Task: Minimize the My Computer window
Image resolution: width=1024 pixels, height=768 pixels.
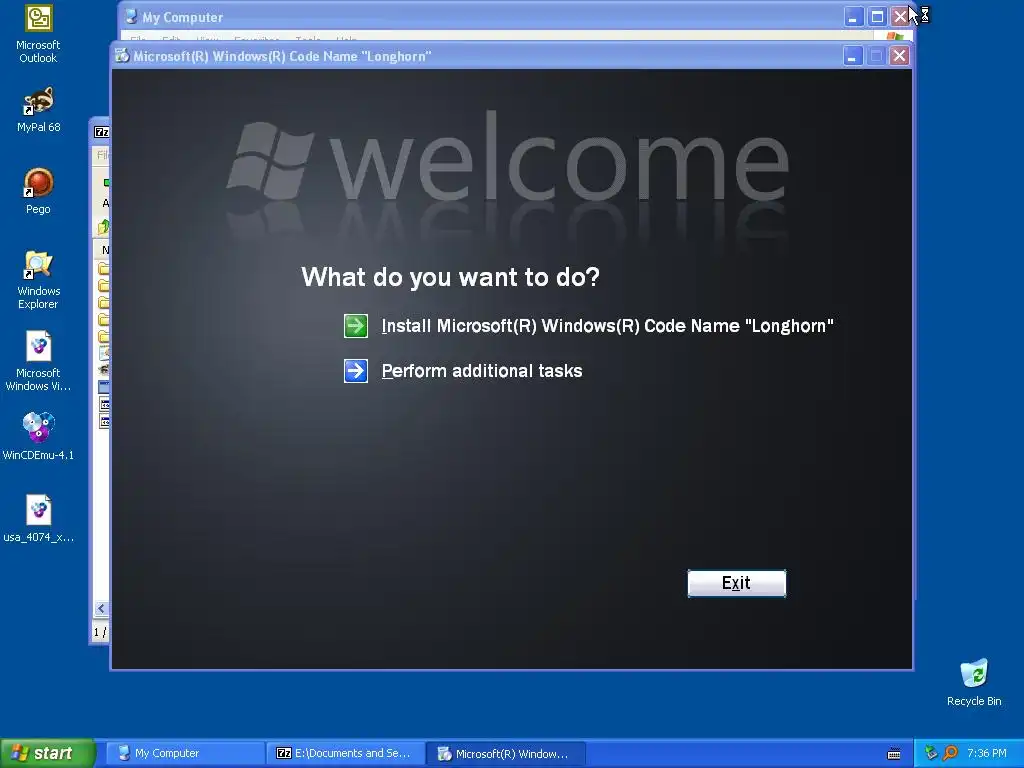Action: coord(853,17)
